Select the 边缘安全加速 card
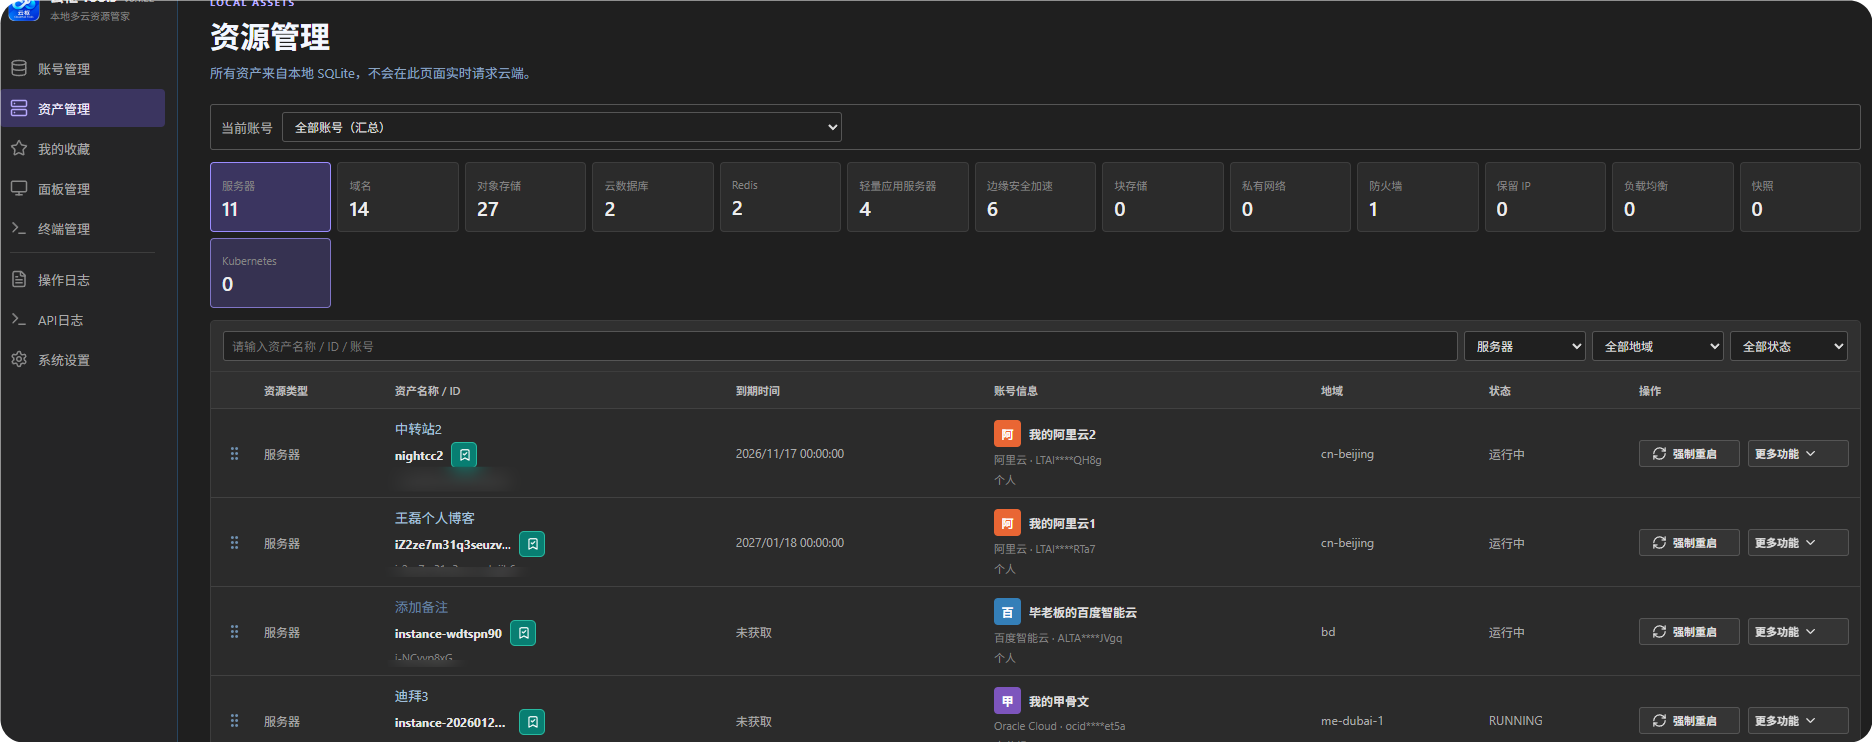This screenshot has width=1872, height=742. tap(1035, 197)
